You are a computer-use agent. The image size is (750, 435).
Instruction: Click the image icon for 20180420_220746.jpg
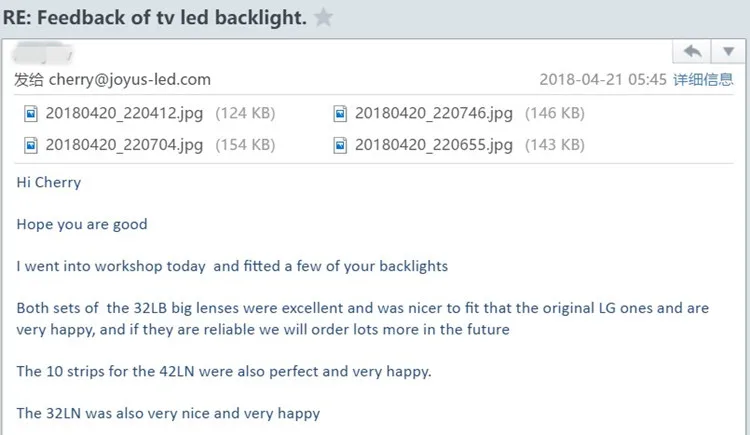tap(340, 114)
